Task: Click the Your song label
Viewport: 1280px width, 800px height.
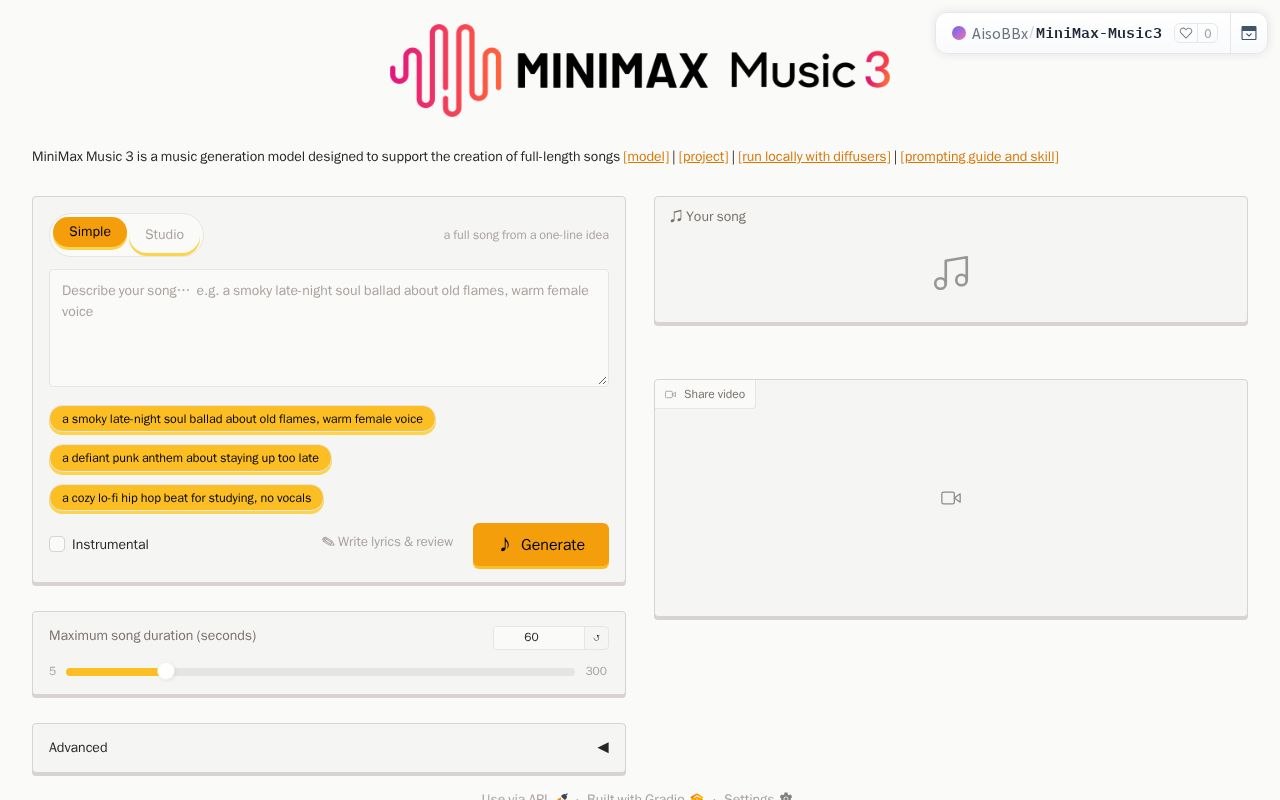Action: [x=708, y=216]
